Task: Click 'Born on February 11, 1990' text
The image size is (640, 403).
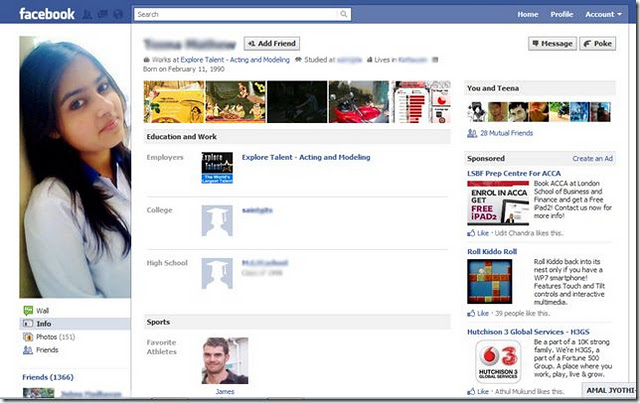Action: [x=184, y=69]
